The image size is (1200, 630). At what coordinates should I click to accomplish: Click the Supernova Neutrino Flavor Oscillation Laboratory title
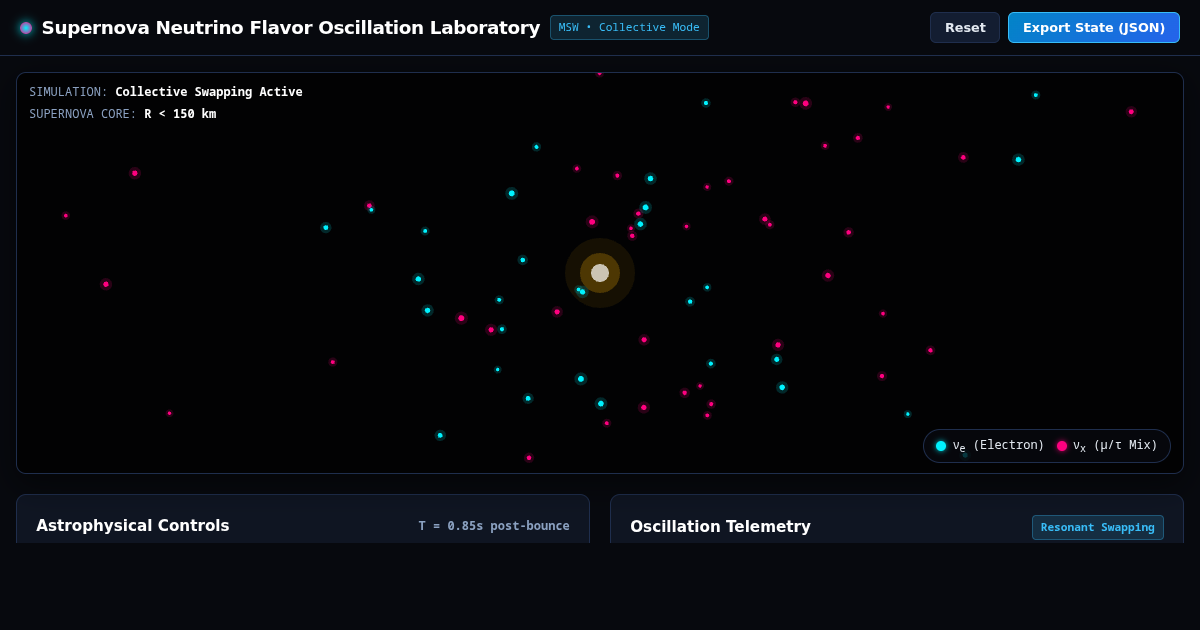291,28
